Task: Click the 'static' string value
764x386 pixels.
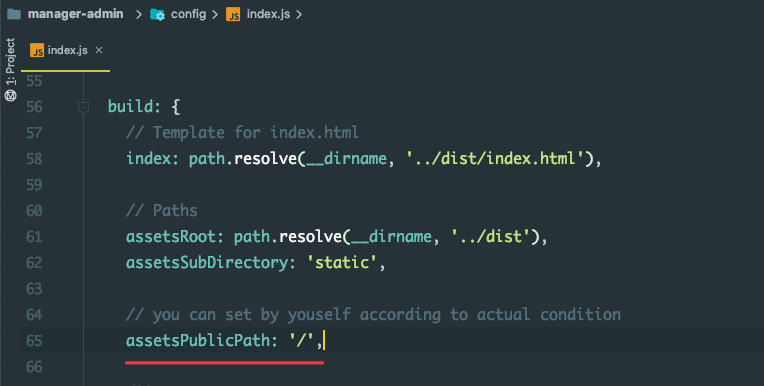Action: pos(342,263)
